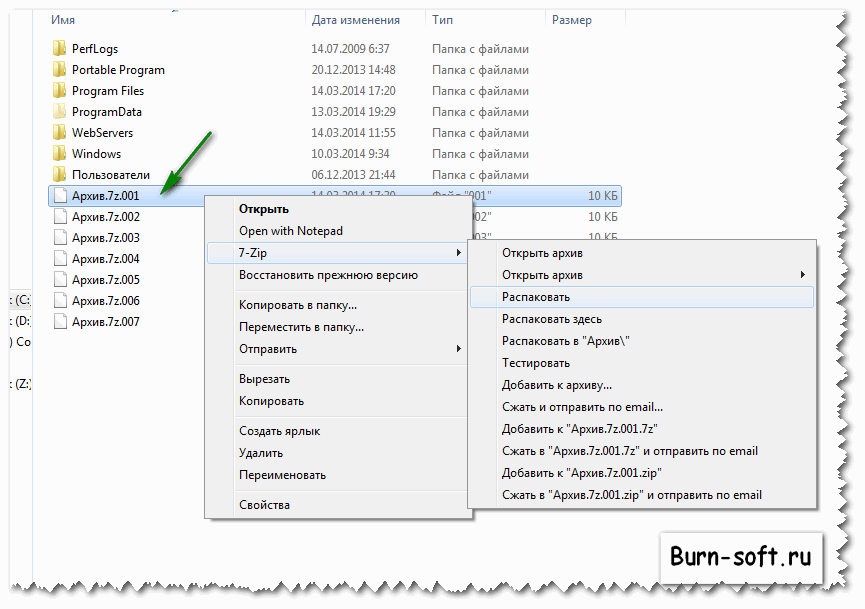Click the Размер column header
The image size is (865, 609).
[571, 20]
